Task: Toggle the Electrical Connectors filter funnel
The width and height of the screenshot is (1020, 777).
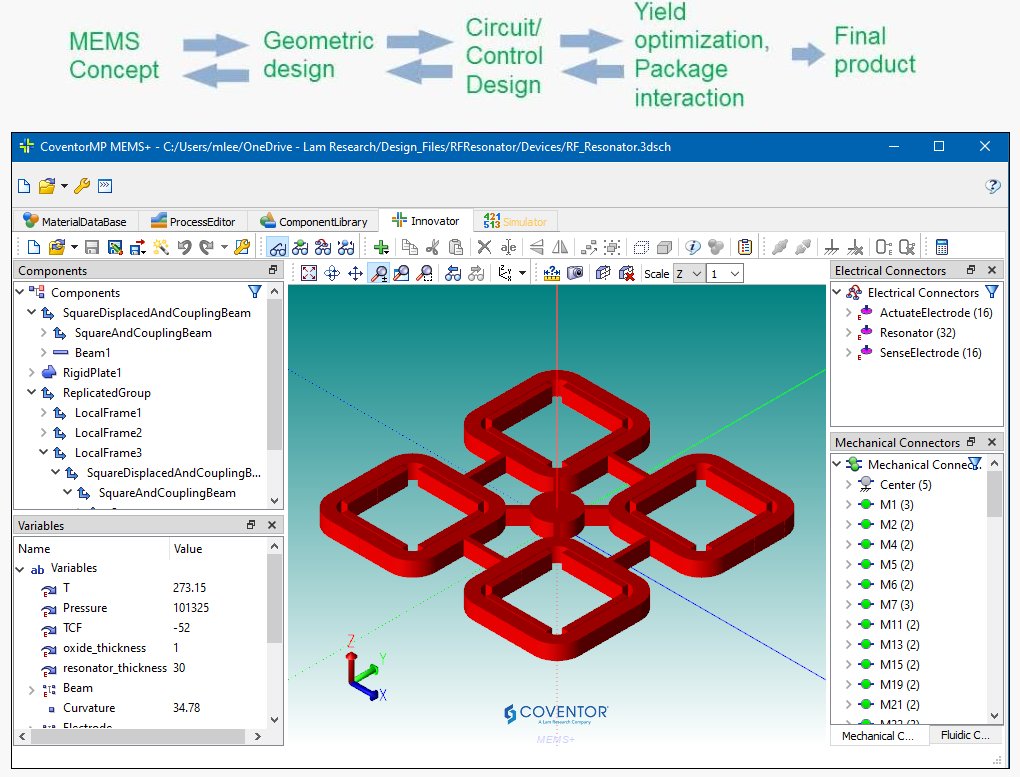Action: [992, 292]
